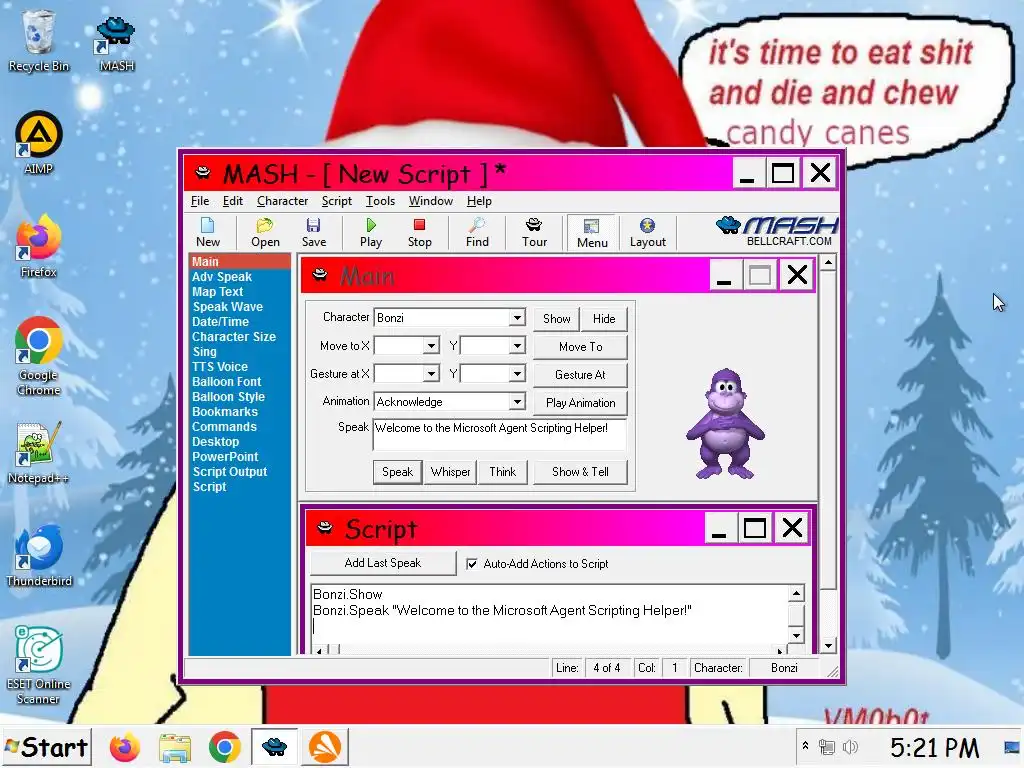1024x768 pixels.
Task: Toggle the Menu panel toolbar button
Action: [592, 233]
